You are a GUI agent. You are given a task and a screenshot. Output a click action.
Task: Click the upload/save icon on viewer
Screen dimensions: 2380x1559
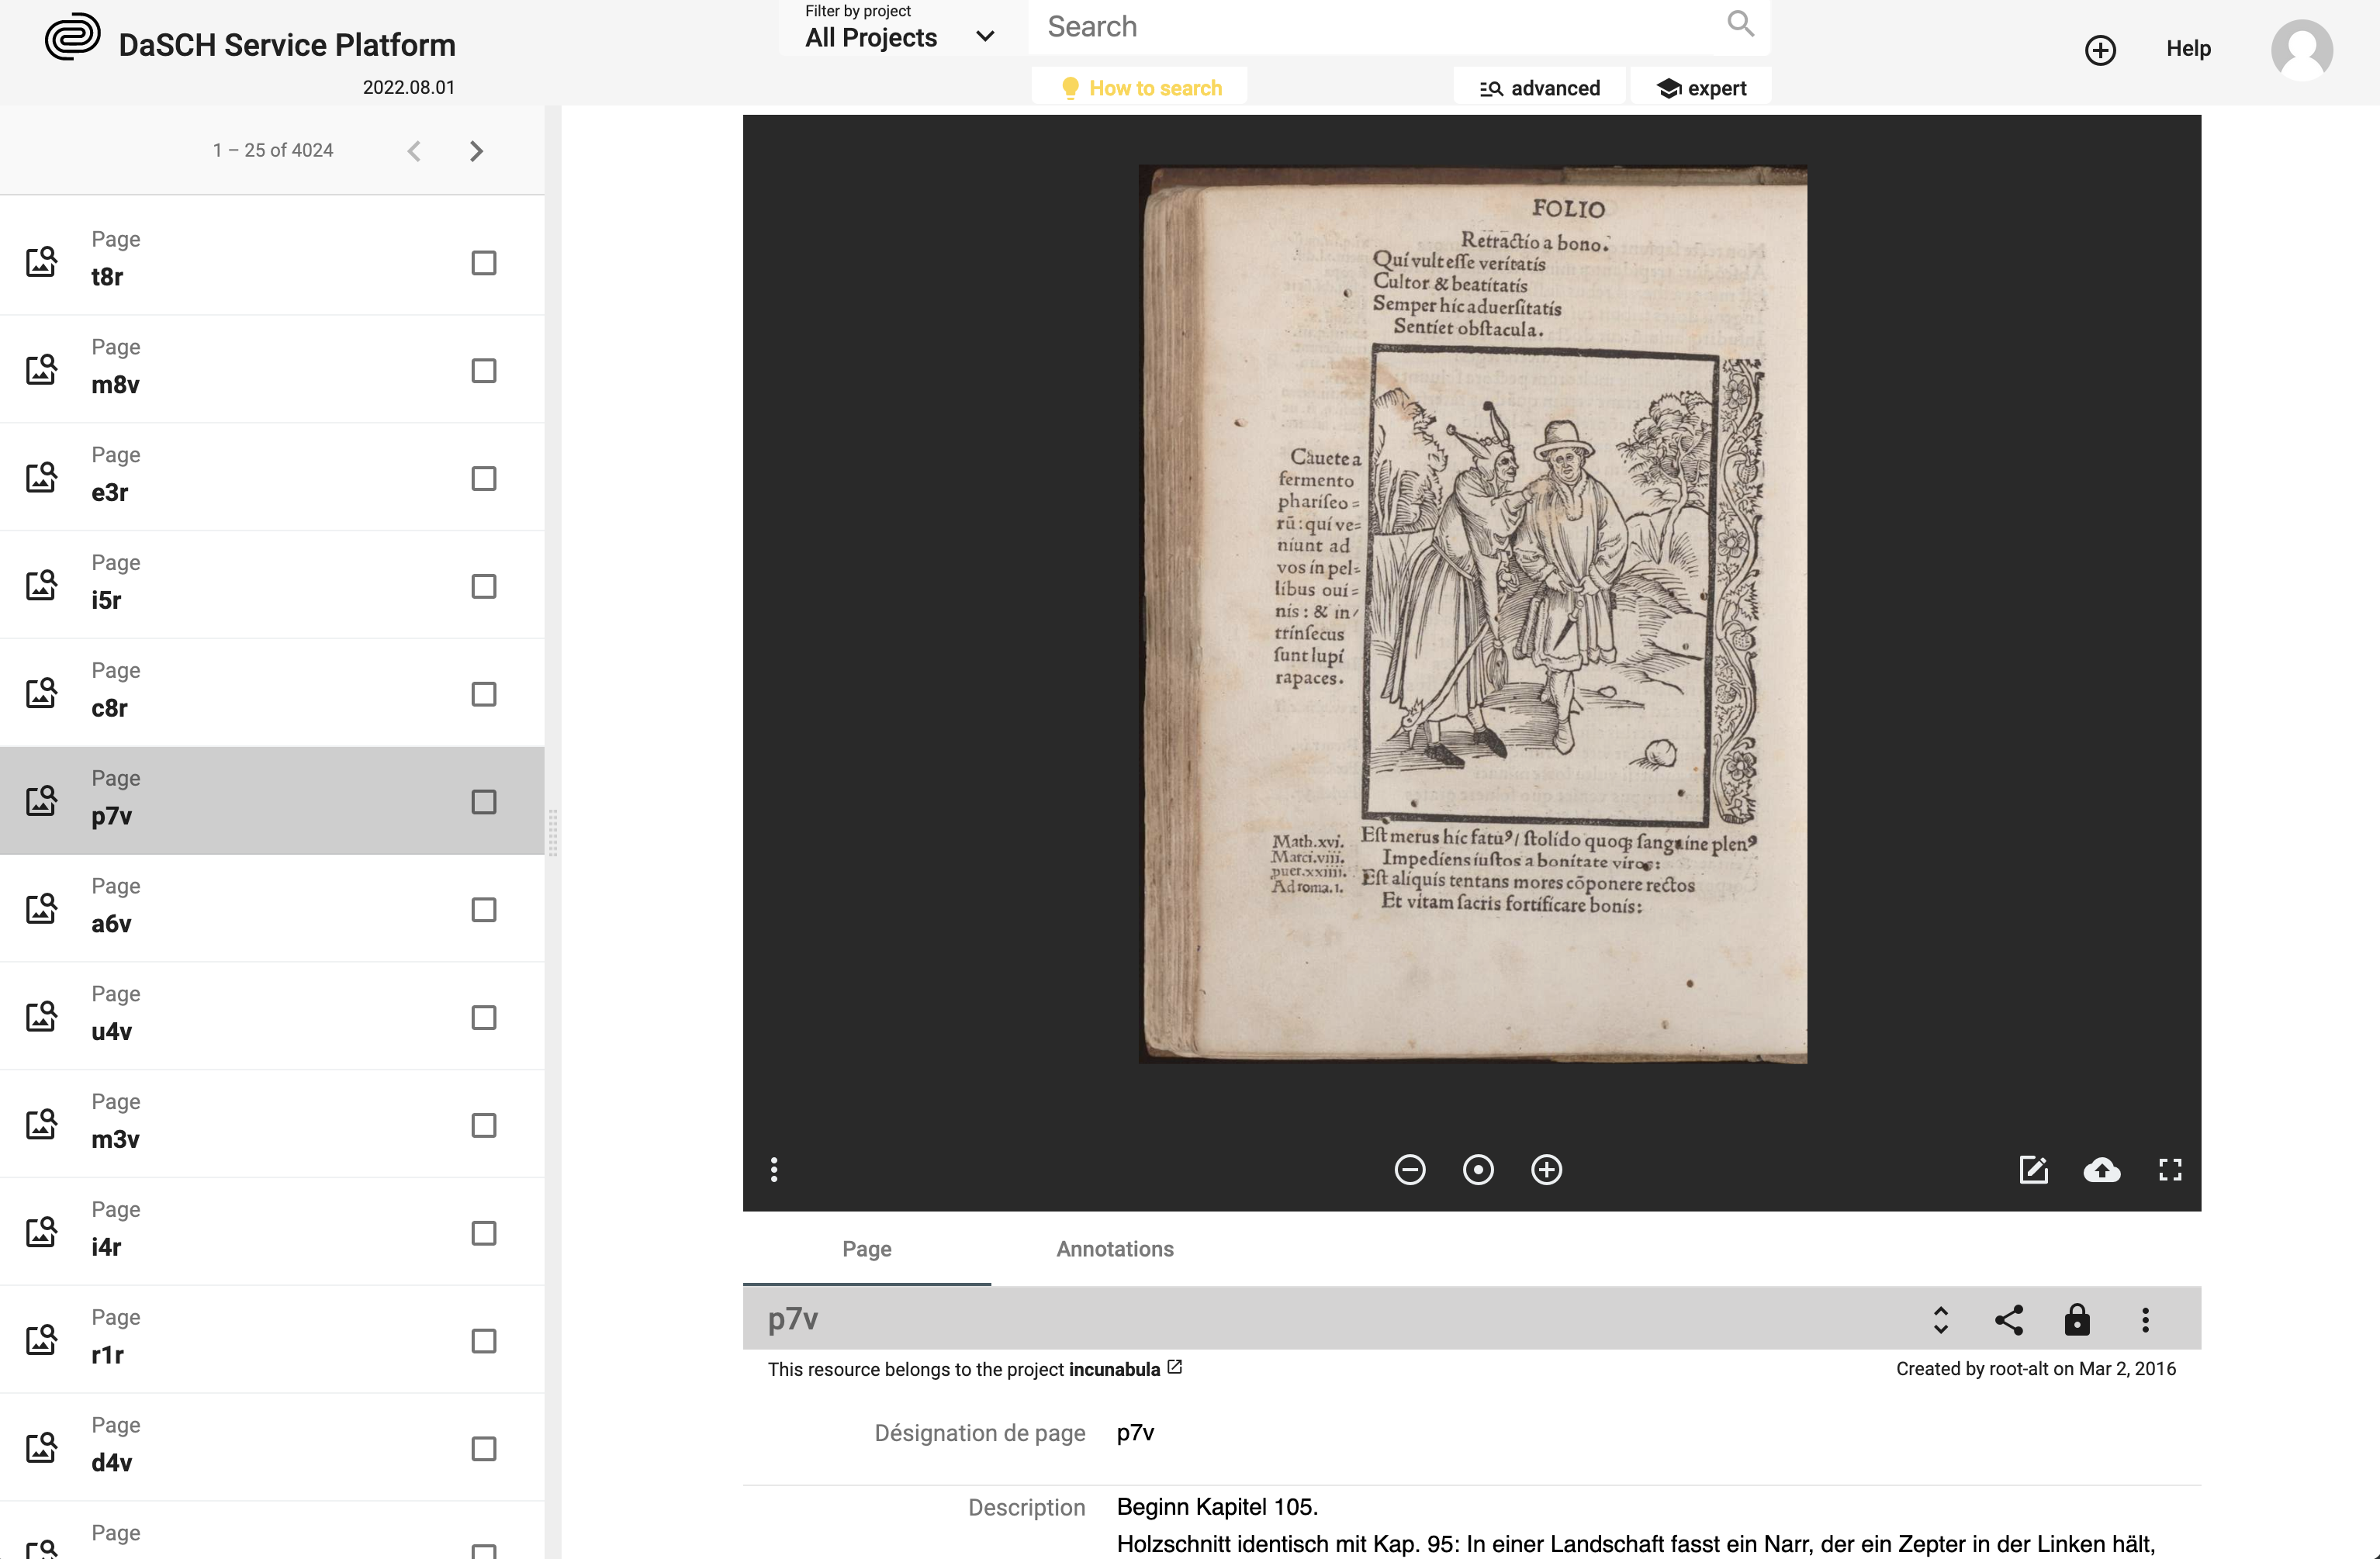pos(2102,1167)
